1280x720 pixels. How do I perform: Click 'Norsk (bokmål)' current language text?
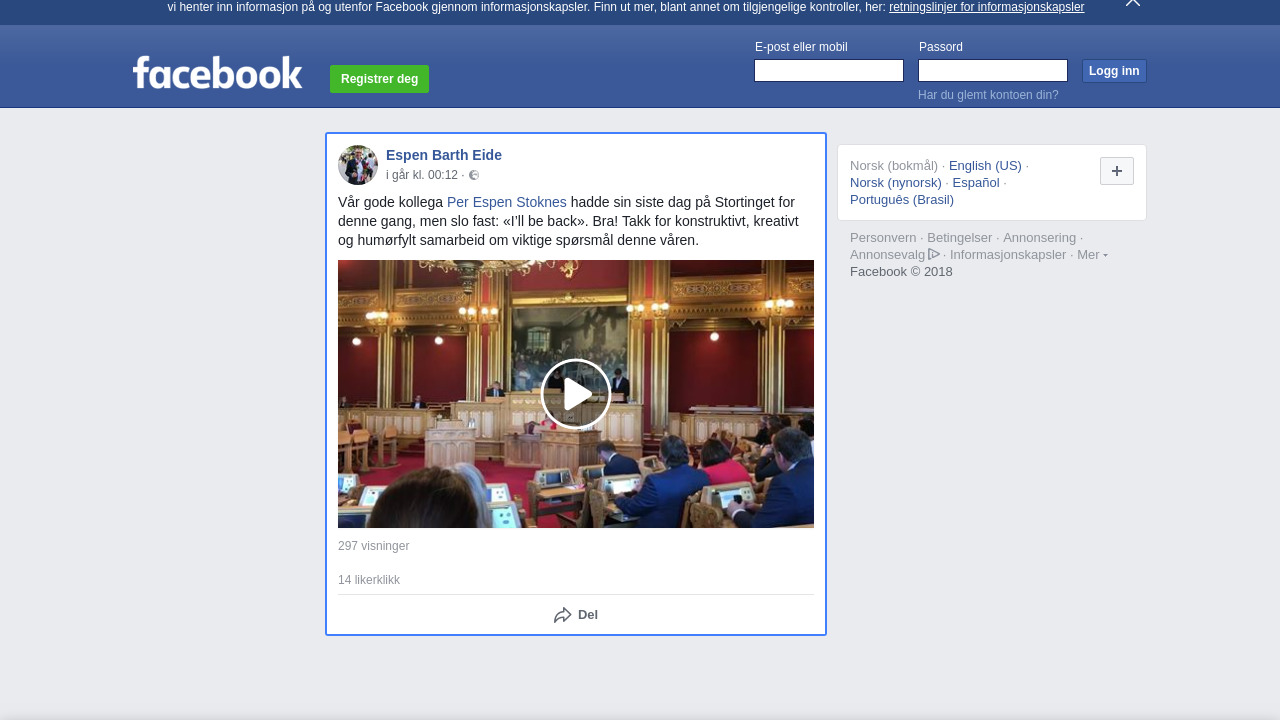coord(894,166)
